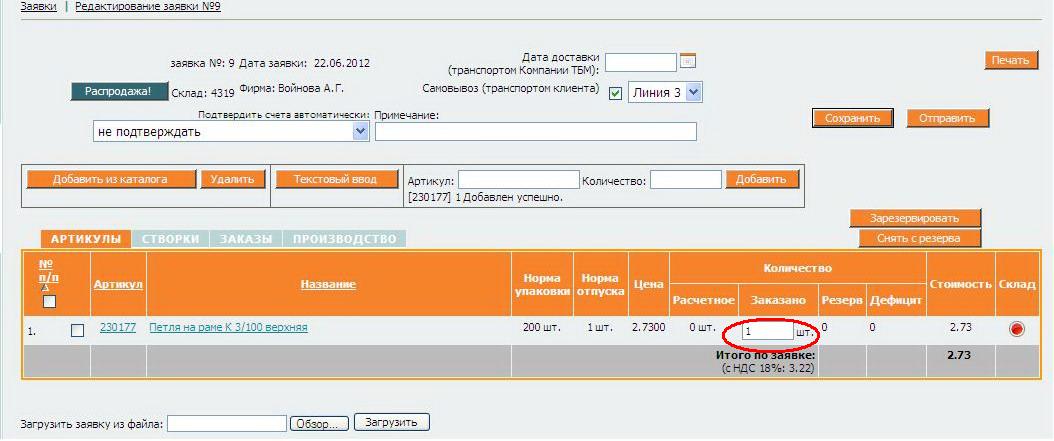1054x441 pixels.
Task: Click the Распродажа! button
Action: [118, 91]
